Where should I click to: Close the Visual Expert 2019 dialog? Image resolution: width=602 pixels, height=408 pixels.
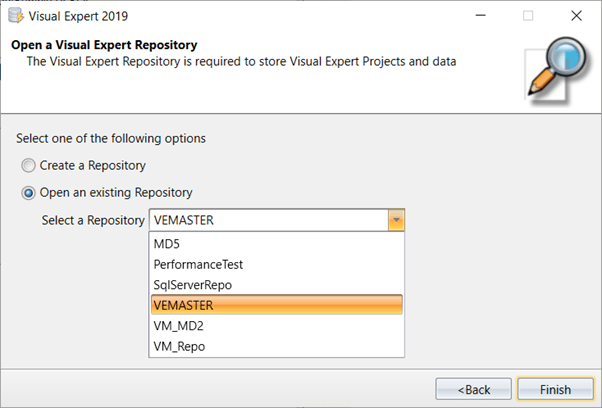[576, 16]
